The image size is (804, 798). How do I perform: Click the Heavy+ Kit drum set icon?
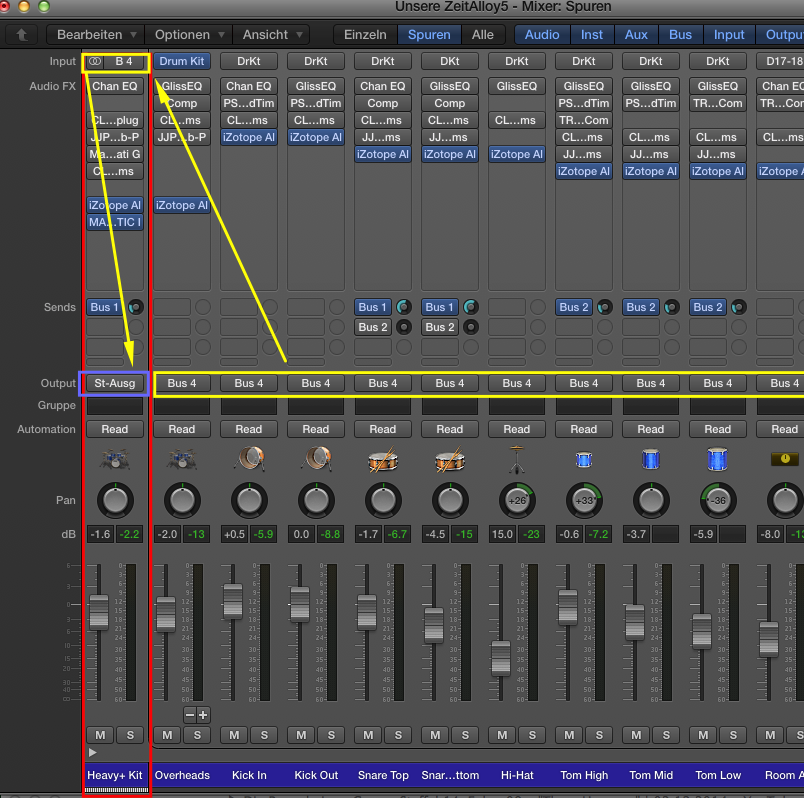coord(115,460)
